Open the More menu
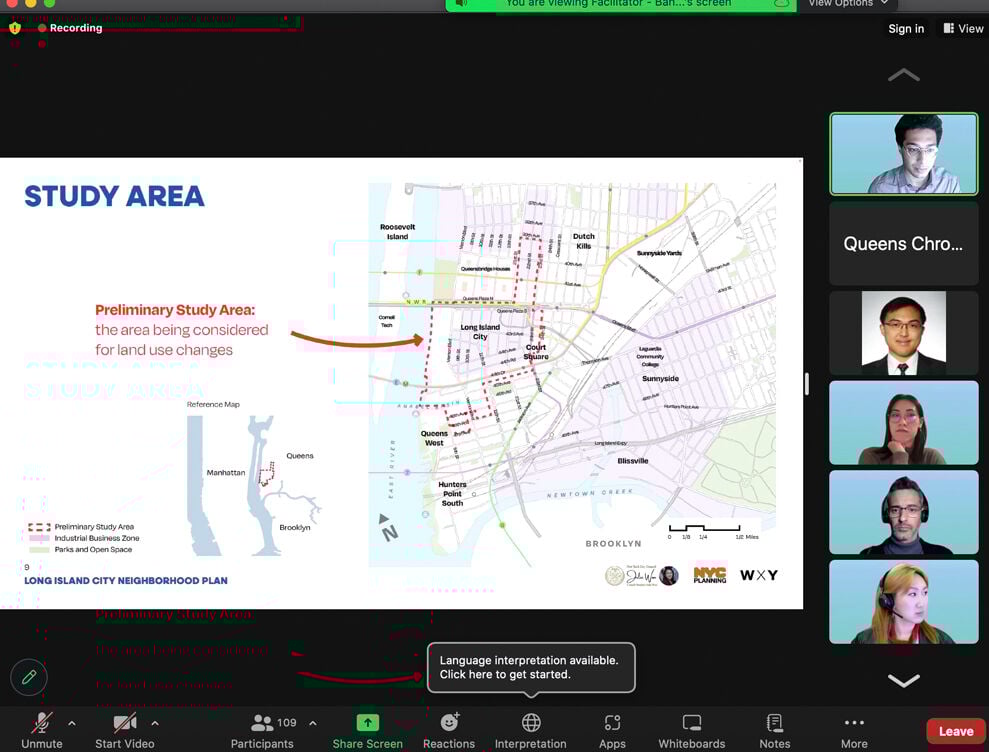 tap(854, 723)
